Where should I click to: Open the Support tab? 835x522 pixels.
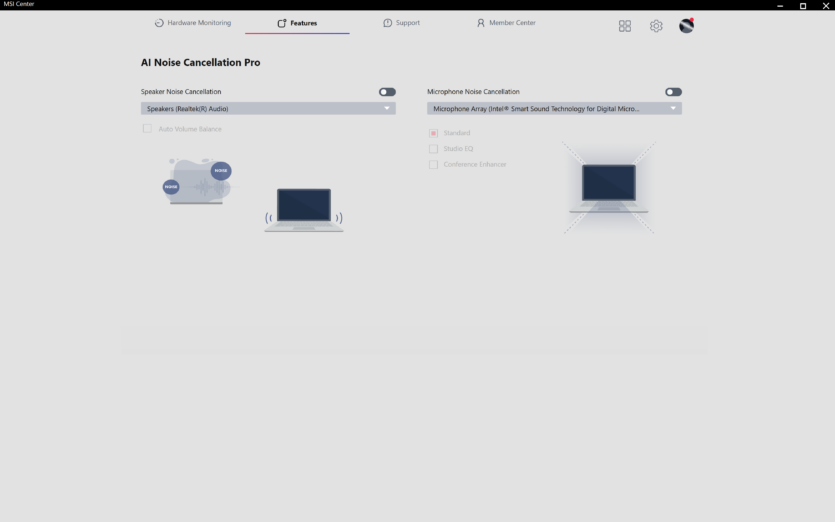[x=402, y=23]
